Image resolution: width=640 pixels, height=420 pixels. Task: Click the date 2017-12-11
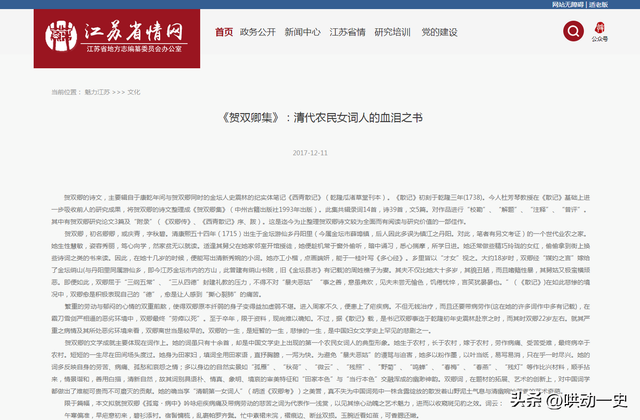(x=310, y=153)
